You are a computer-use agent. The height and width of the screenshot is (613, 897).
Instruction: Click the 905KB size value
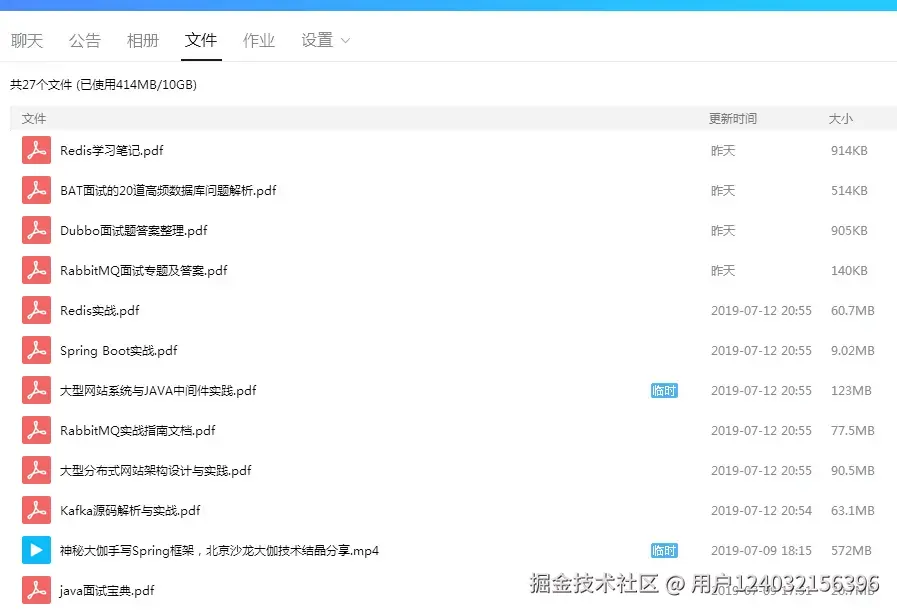(x=849, y=230)
